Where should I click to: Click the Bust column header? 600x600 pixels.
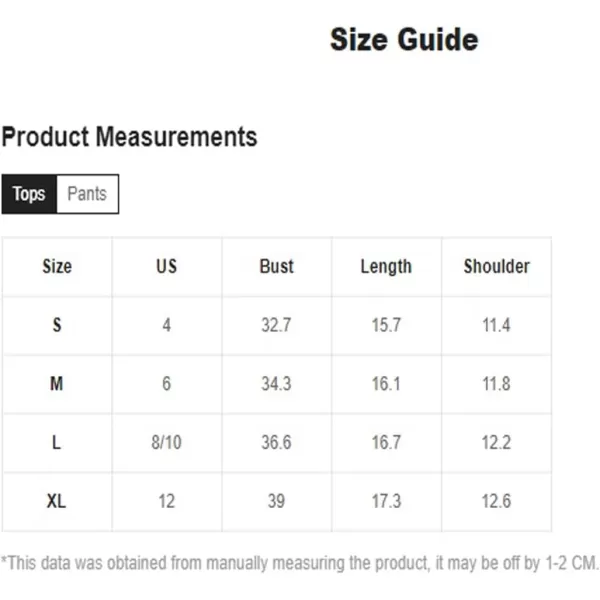tap(276, 266)
